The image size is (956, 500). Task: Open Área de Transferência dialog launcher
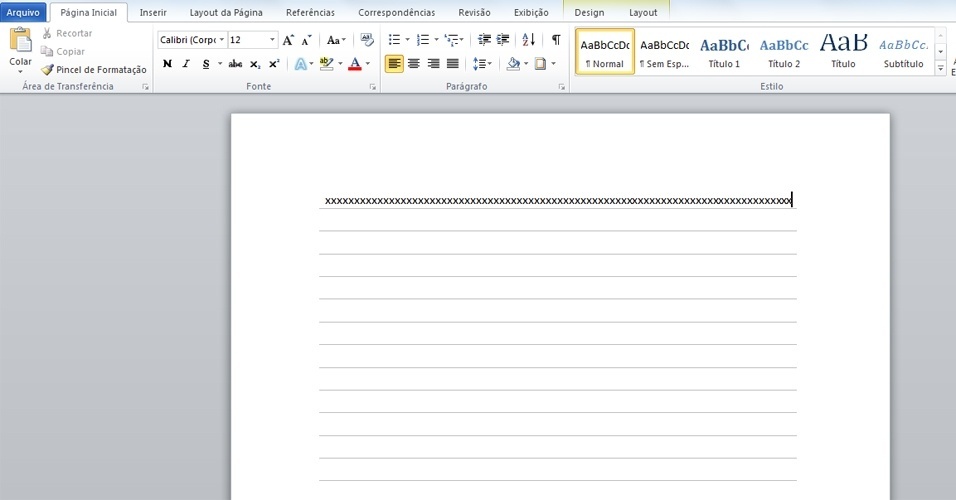(145, 87)
